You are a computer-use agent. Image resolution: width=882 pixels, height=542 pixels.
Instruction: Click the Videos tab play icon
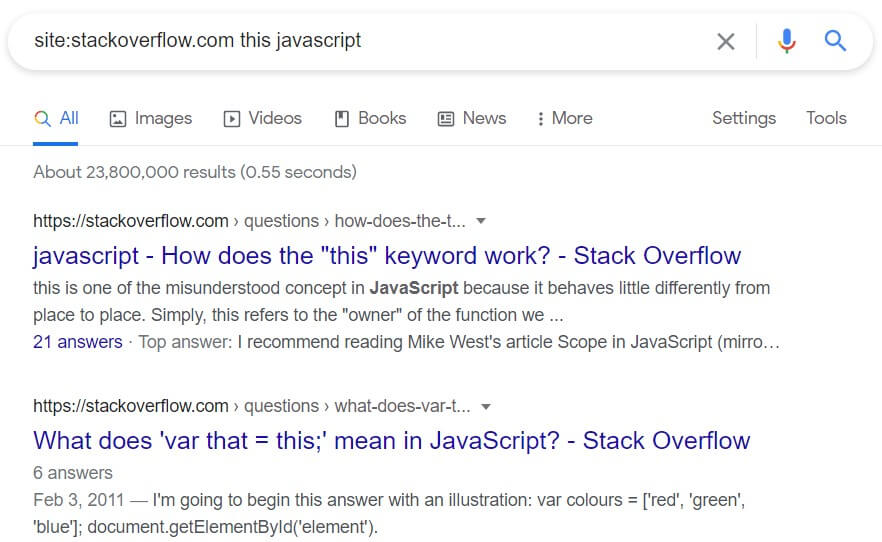click(x=232, y=119)
